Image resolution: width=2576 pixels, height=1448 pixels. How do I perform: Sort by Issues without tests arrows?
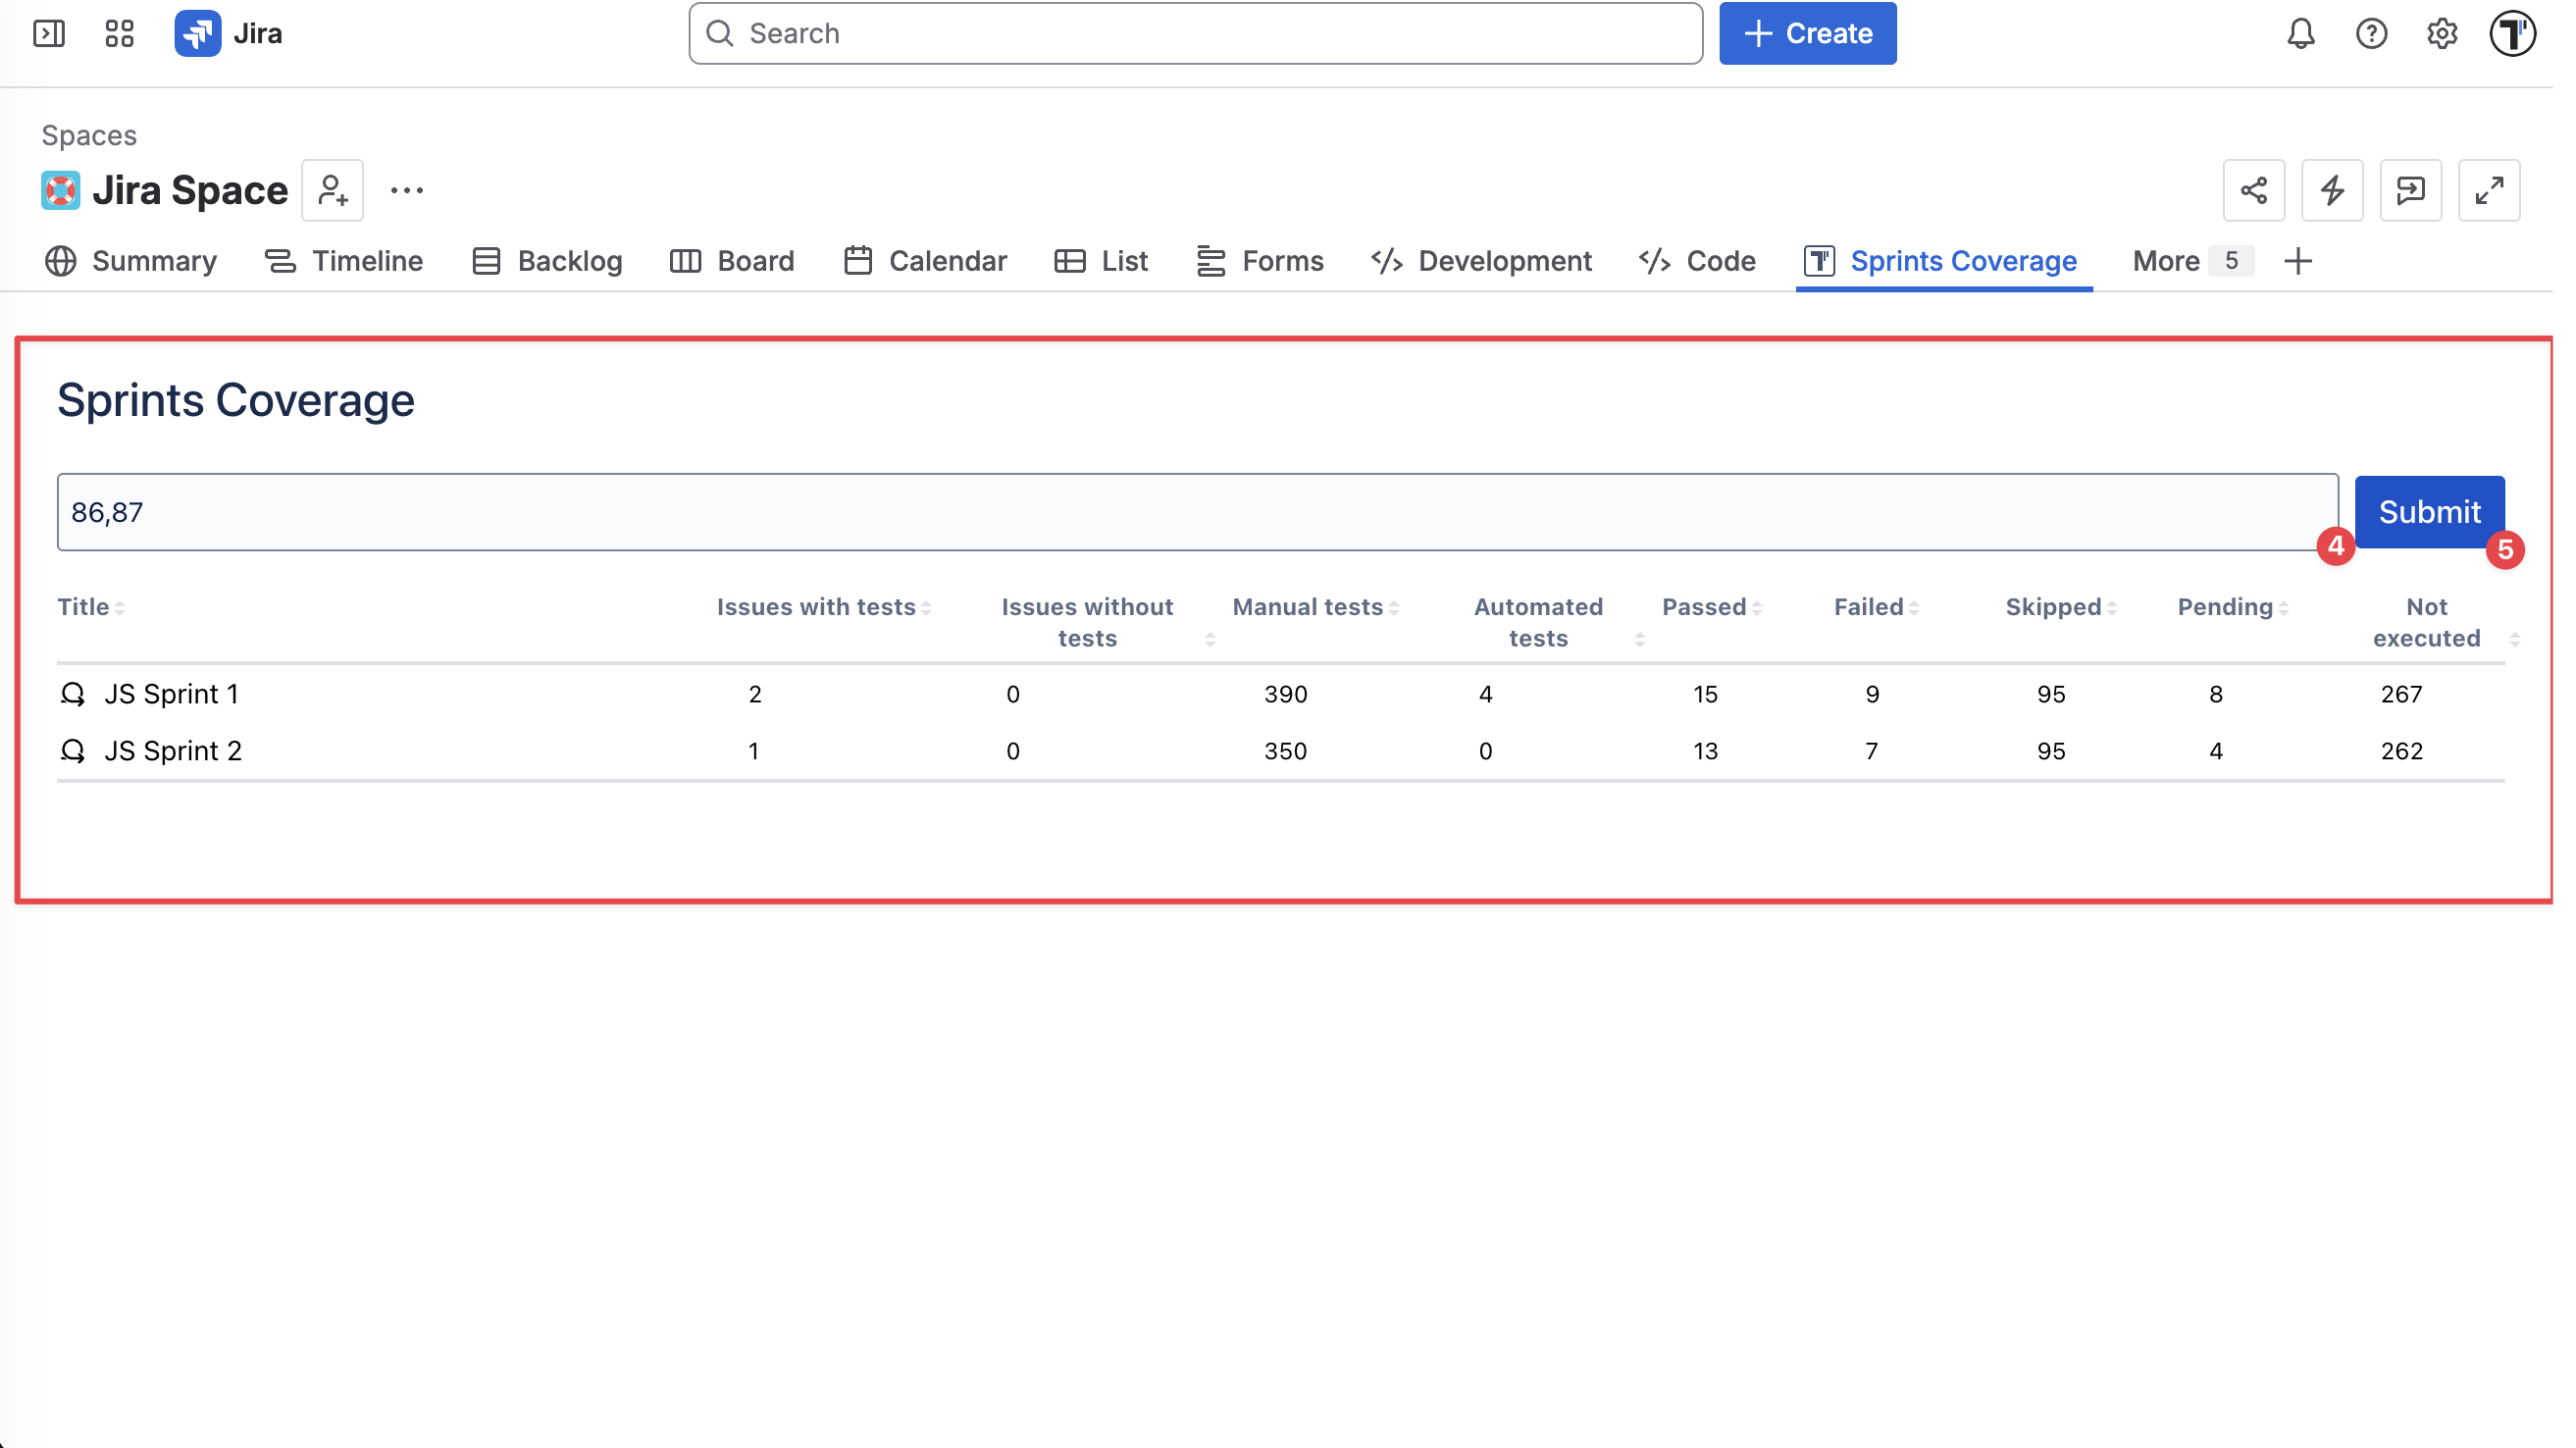(x=1211, y=640)
